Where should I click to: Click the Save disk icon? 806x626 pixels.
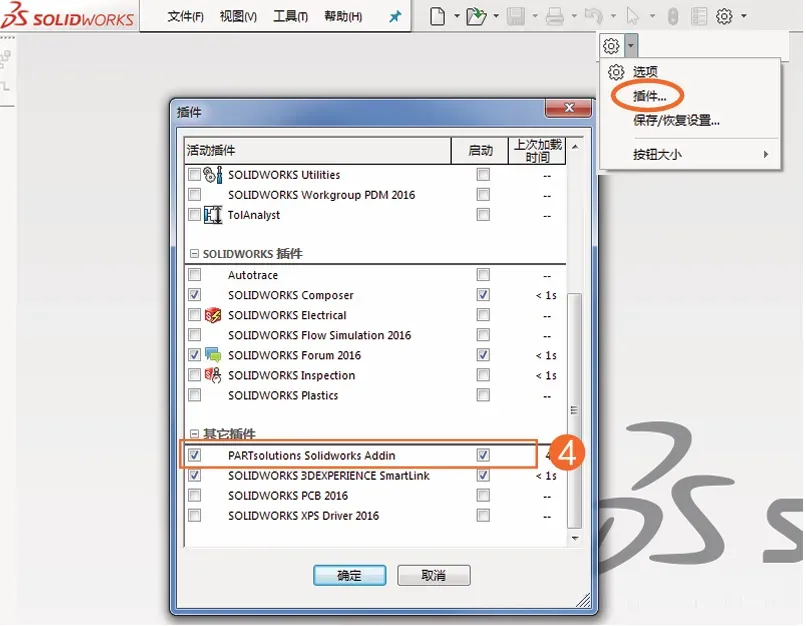click(x=516, y=16)
